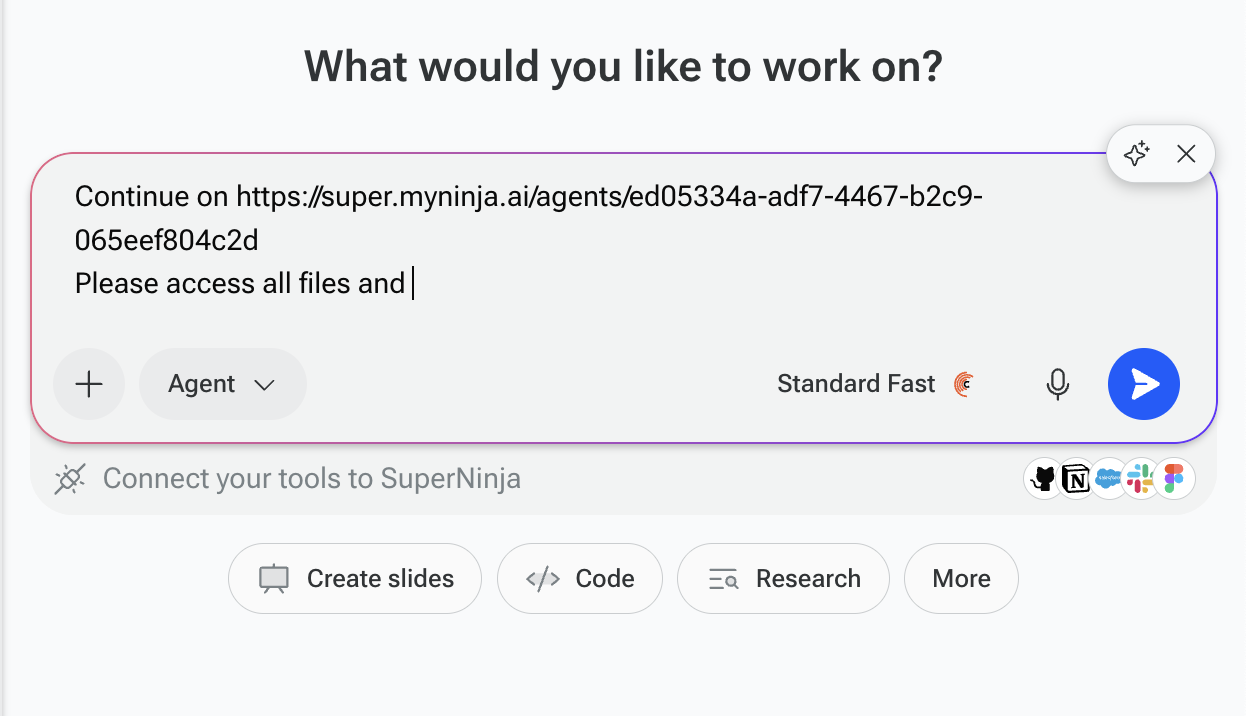Select the Salesforce integration icon
This screenshot has width=1246, height=716.
coord(1108,479)
